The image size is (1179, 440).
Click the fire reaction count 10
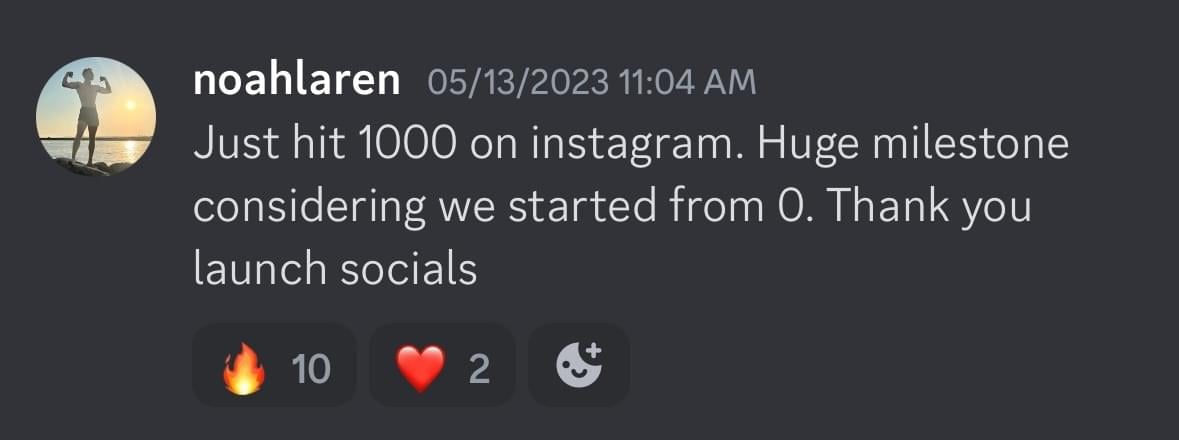(311, 370)
